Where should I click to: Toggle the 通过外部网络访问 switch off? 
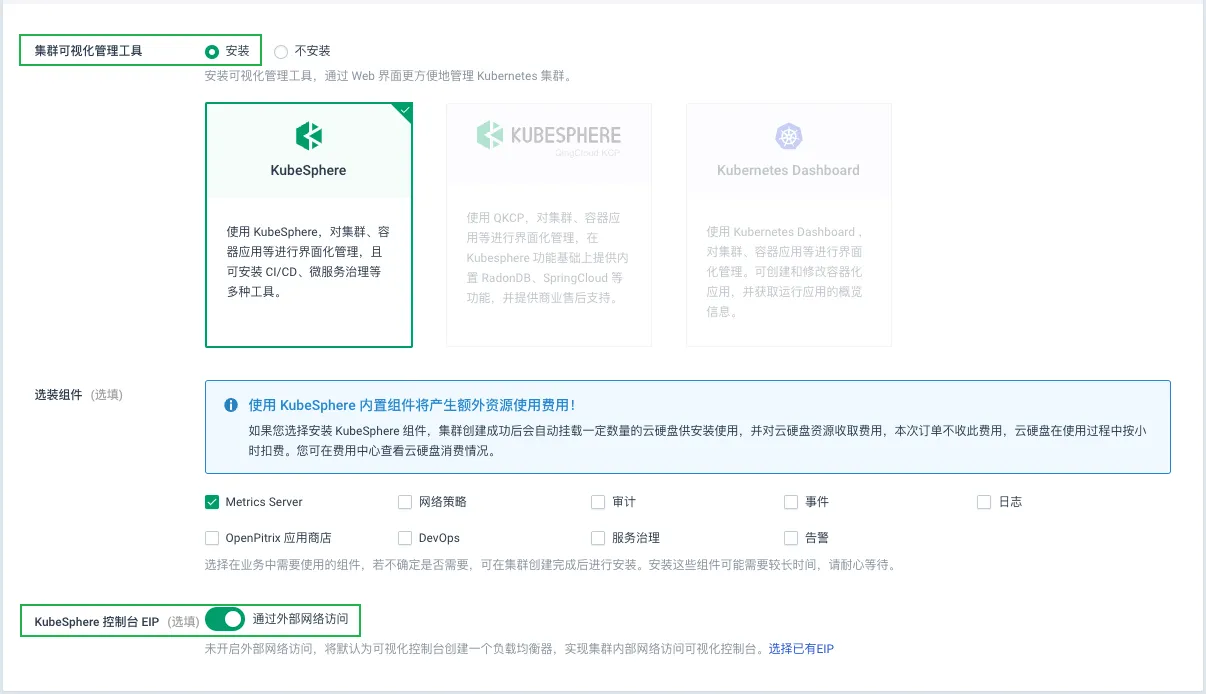(225, 619)
